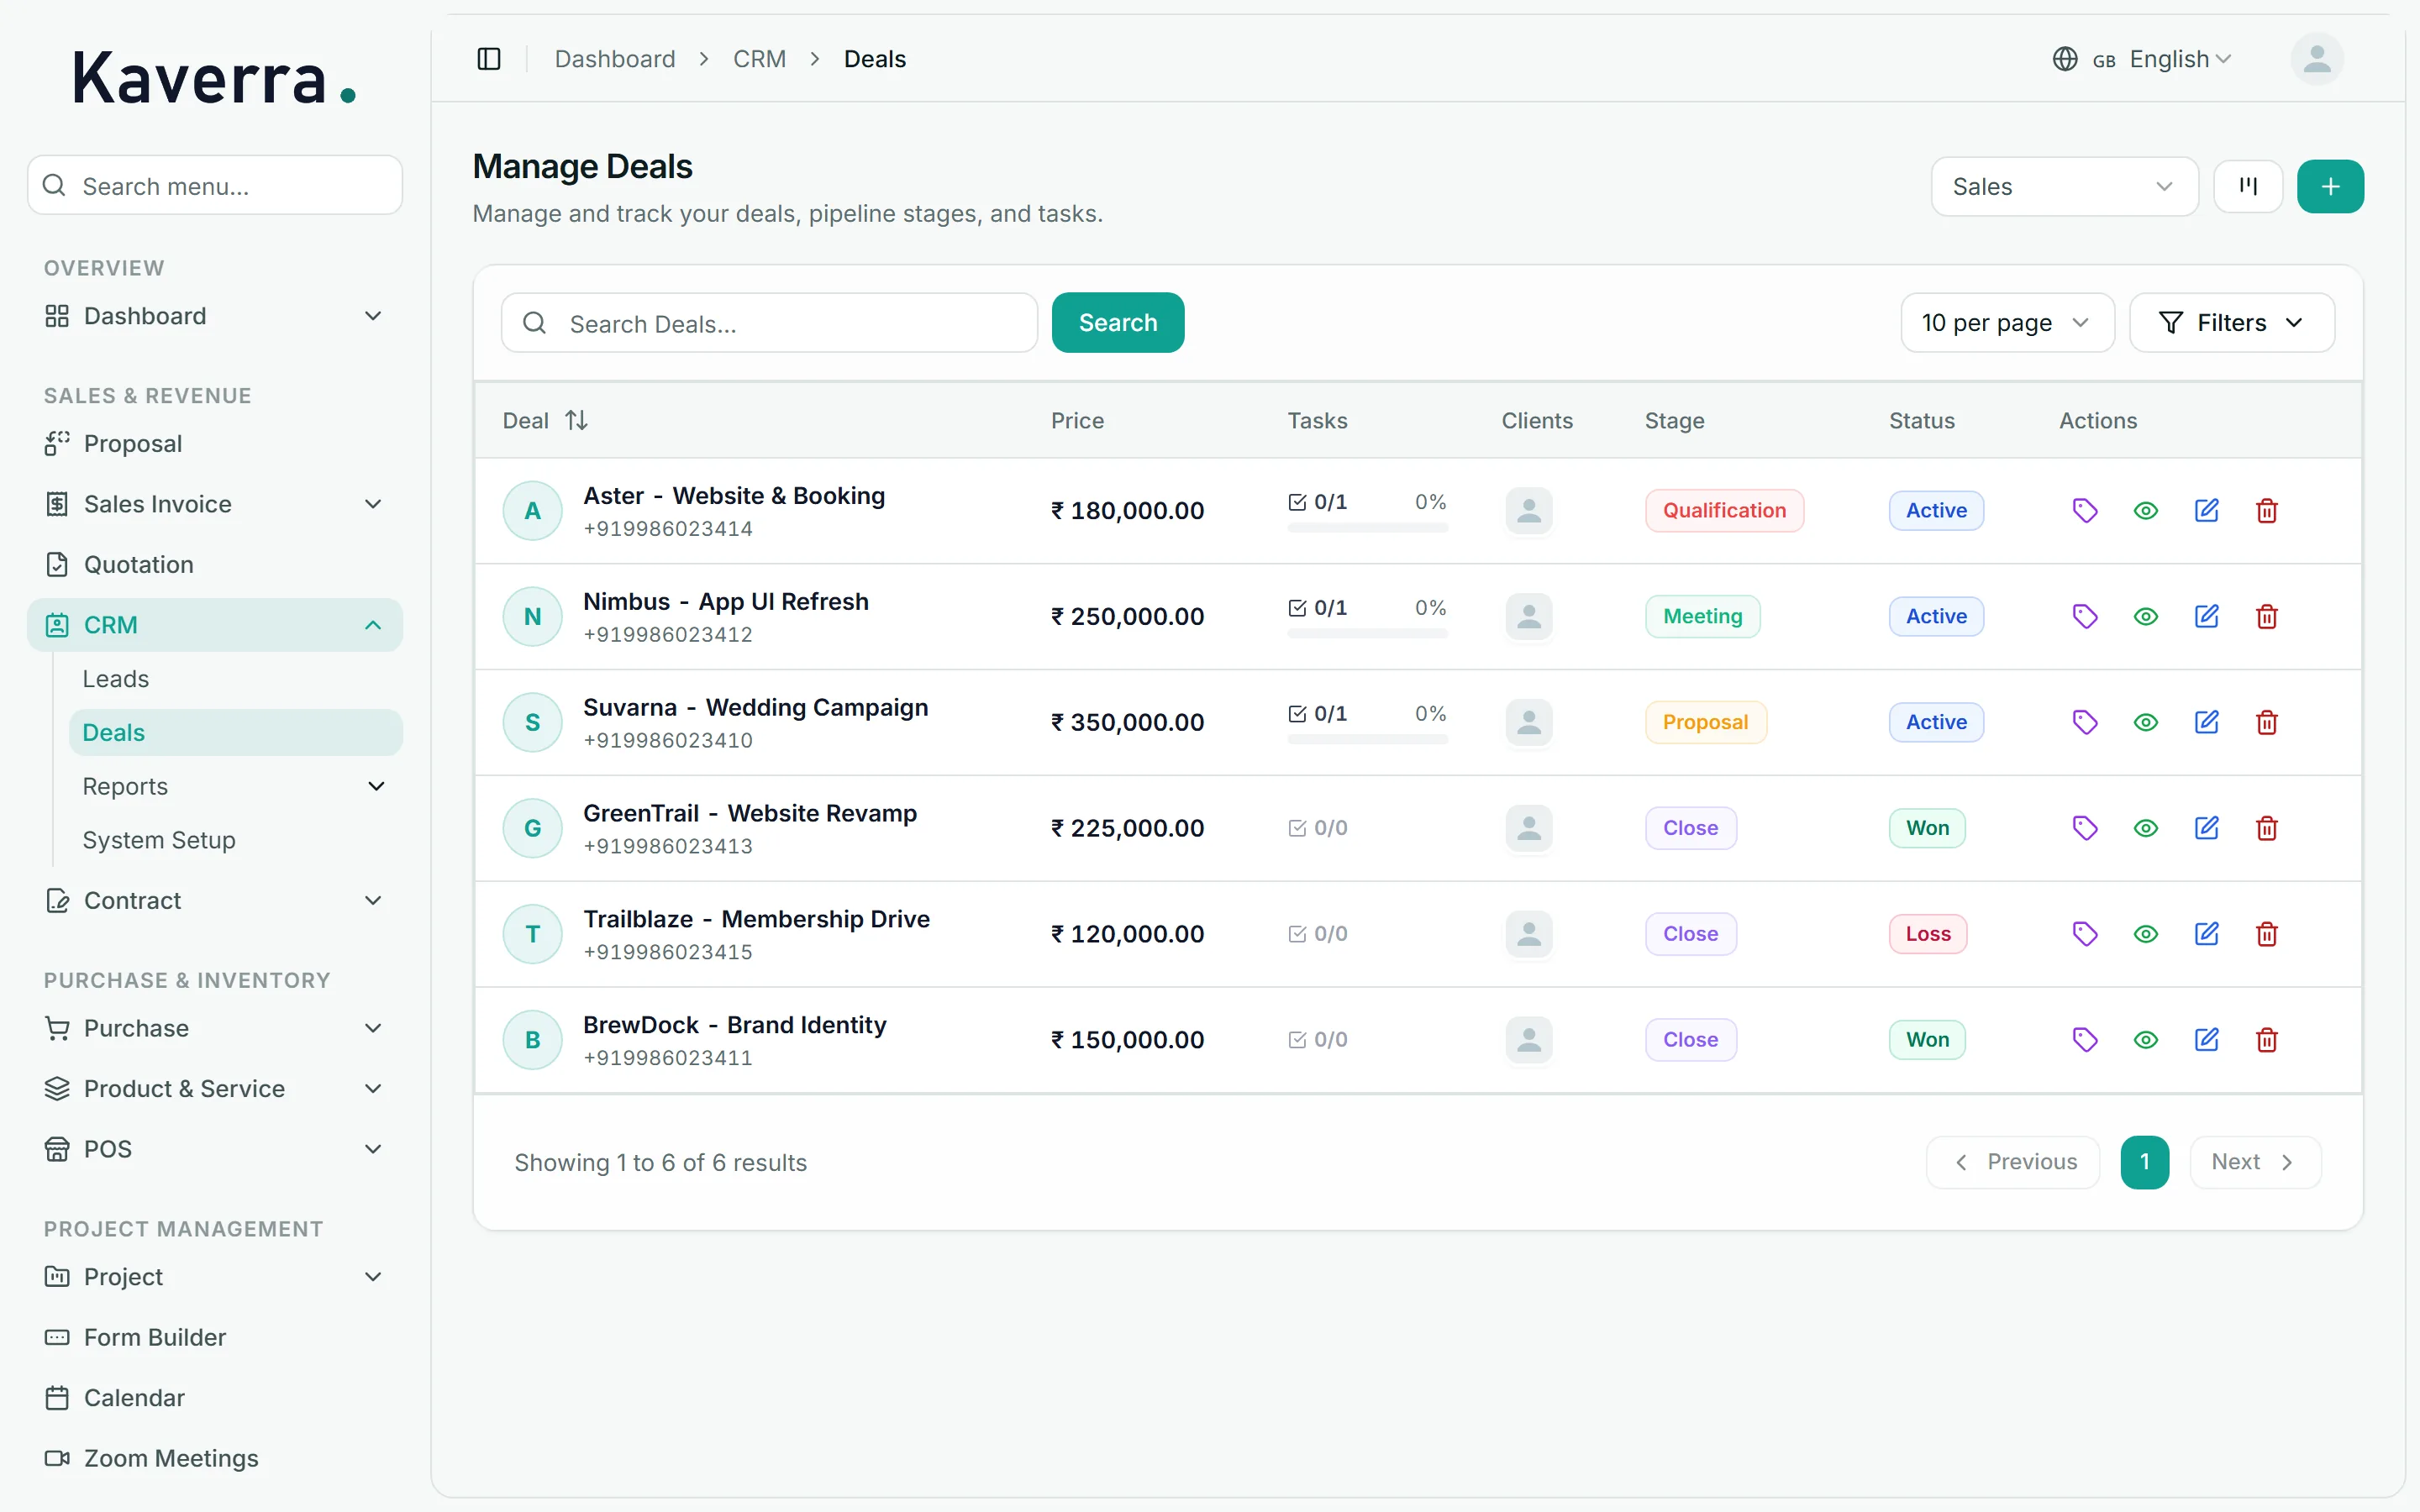Click the globe language icon
Image resolution: width=2420 pixels, height=1512 pixels.
(2065, 59)
